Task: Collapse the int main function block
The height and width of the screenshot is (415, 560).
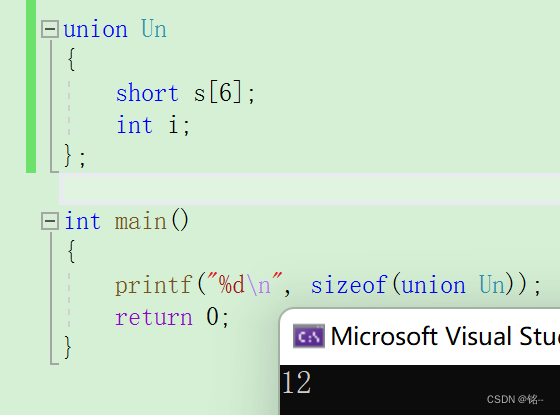Action: pos(50,221)
